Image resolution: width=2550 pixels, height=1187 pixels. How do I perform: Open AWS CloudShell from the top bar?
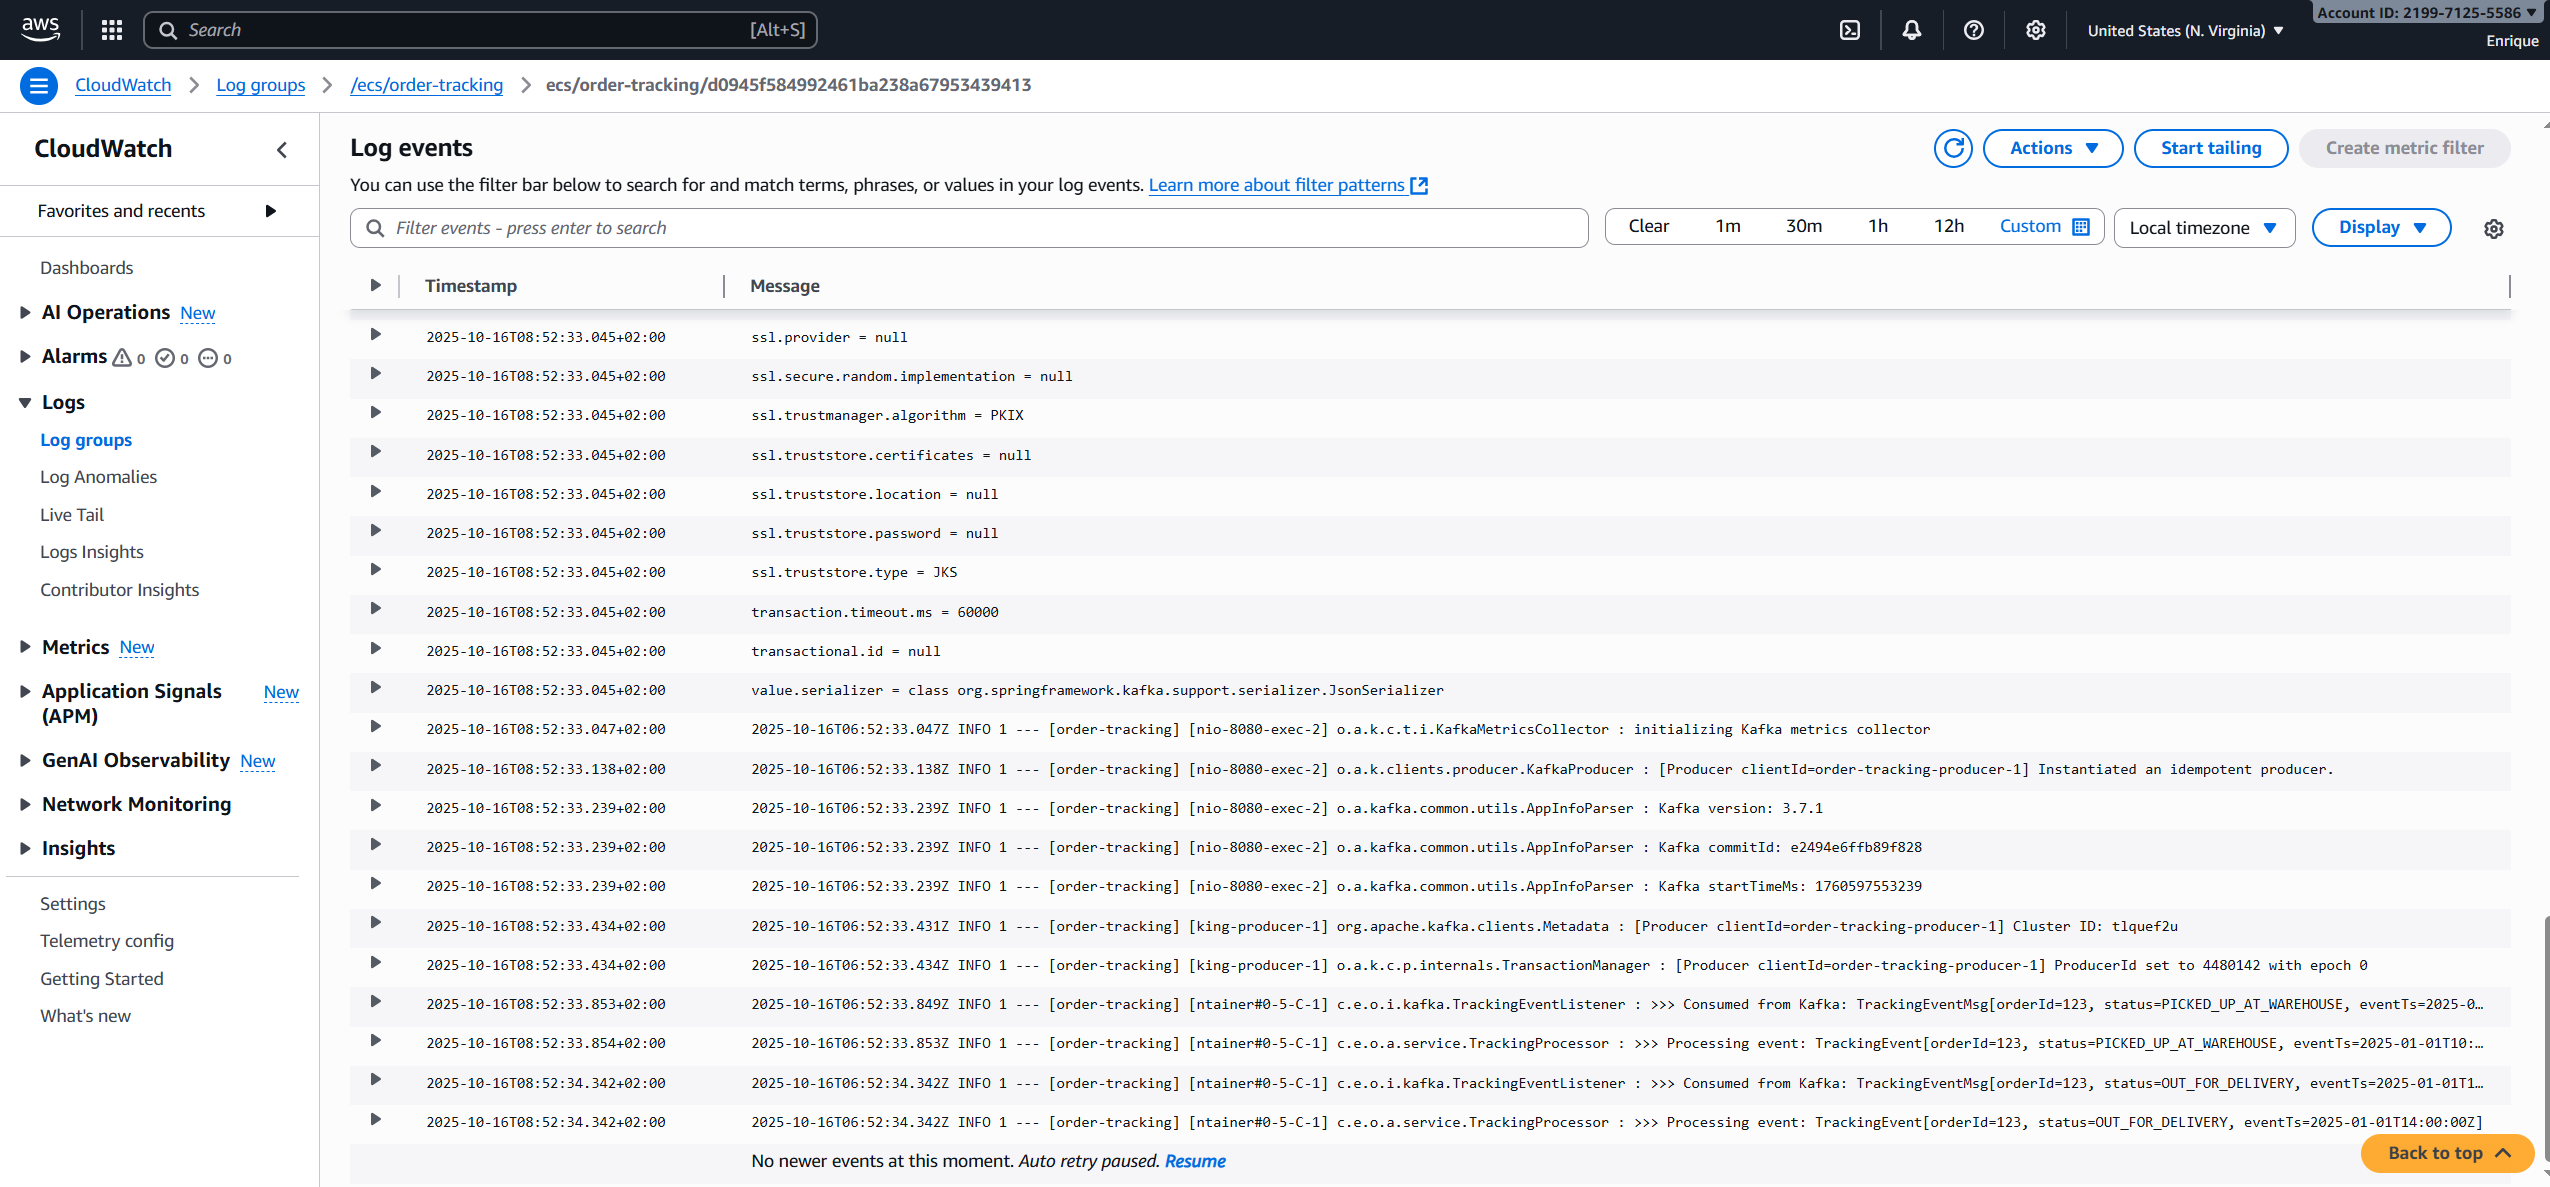point(1848,29)
